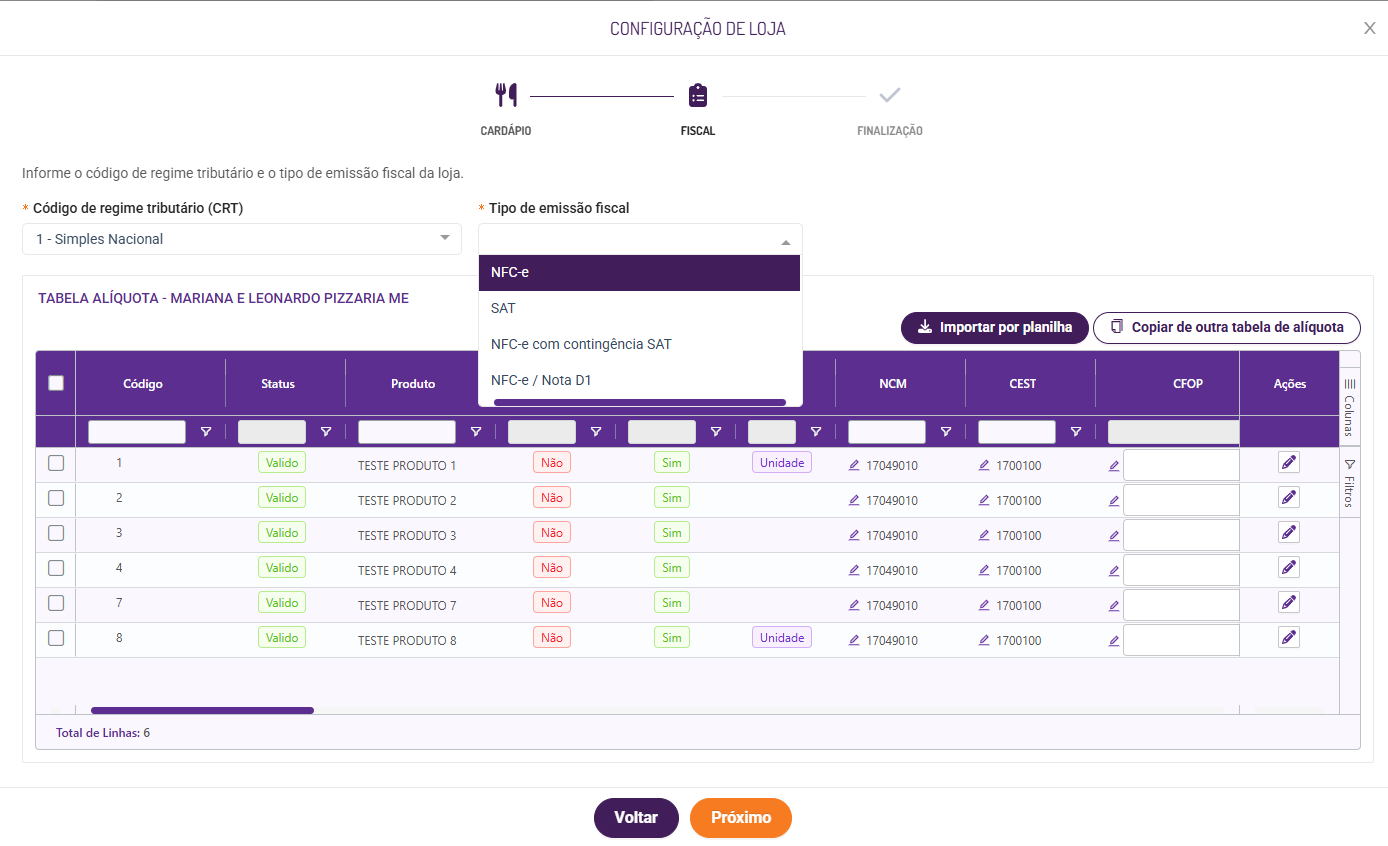Image resolution: width=1388 pixels, height=846 pixels.
Task: Choose NFC-e from the emission type list
Action: 639,272
